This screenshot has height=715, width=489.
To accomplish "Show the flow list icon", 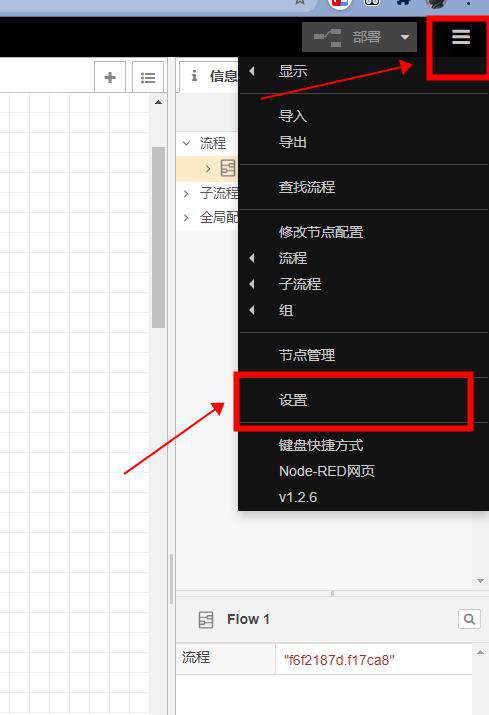I will click(148, 77).
